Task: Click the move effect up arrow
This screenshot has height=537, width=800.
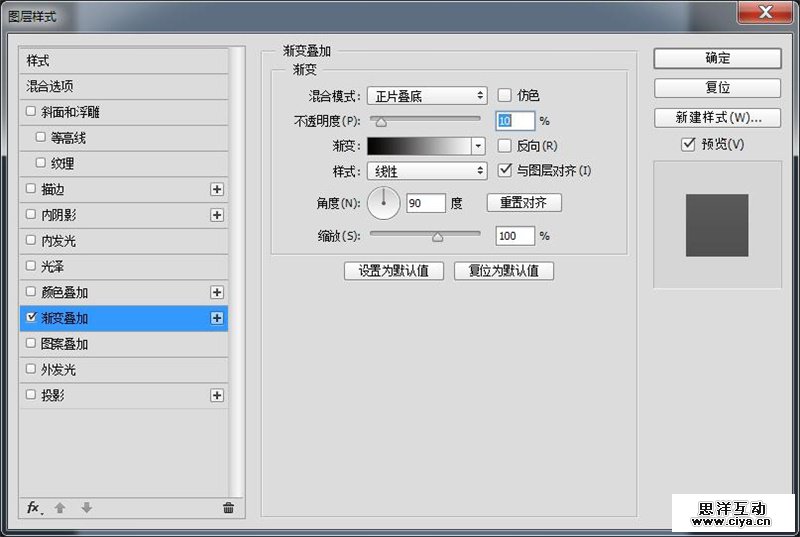Action: tap(60, 508)
